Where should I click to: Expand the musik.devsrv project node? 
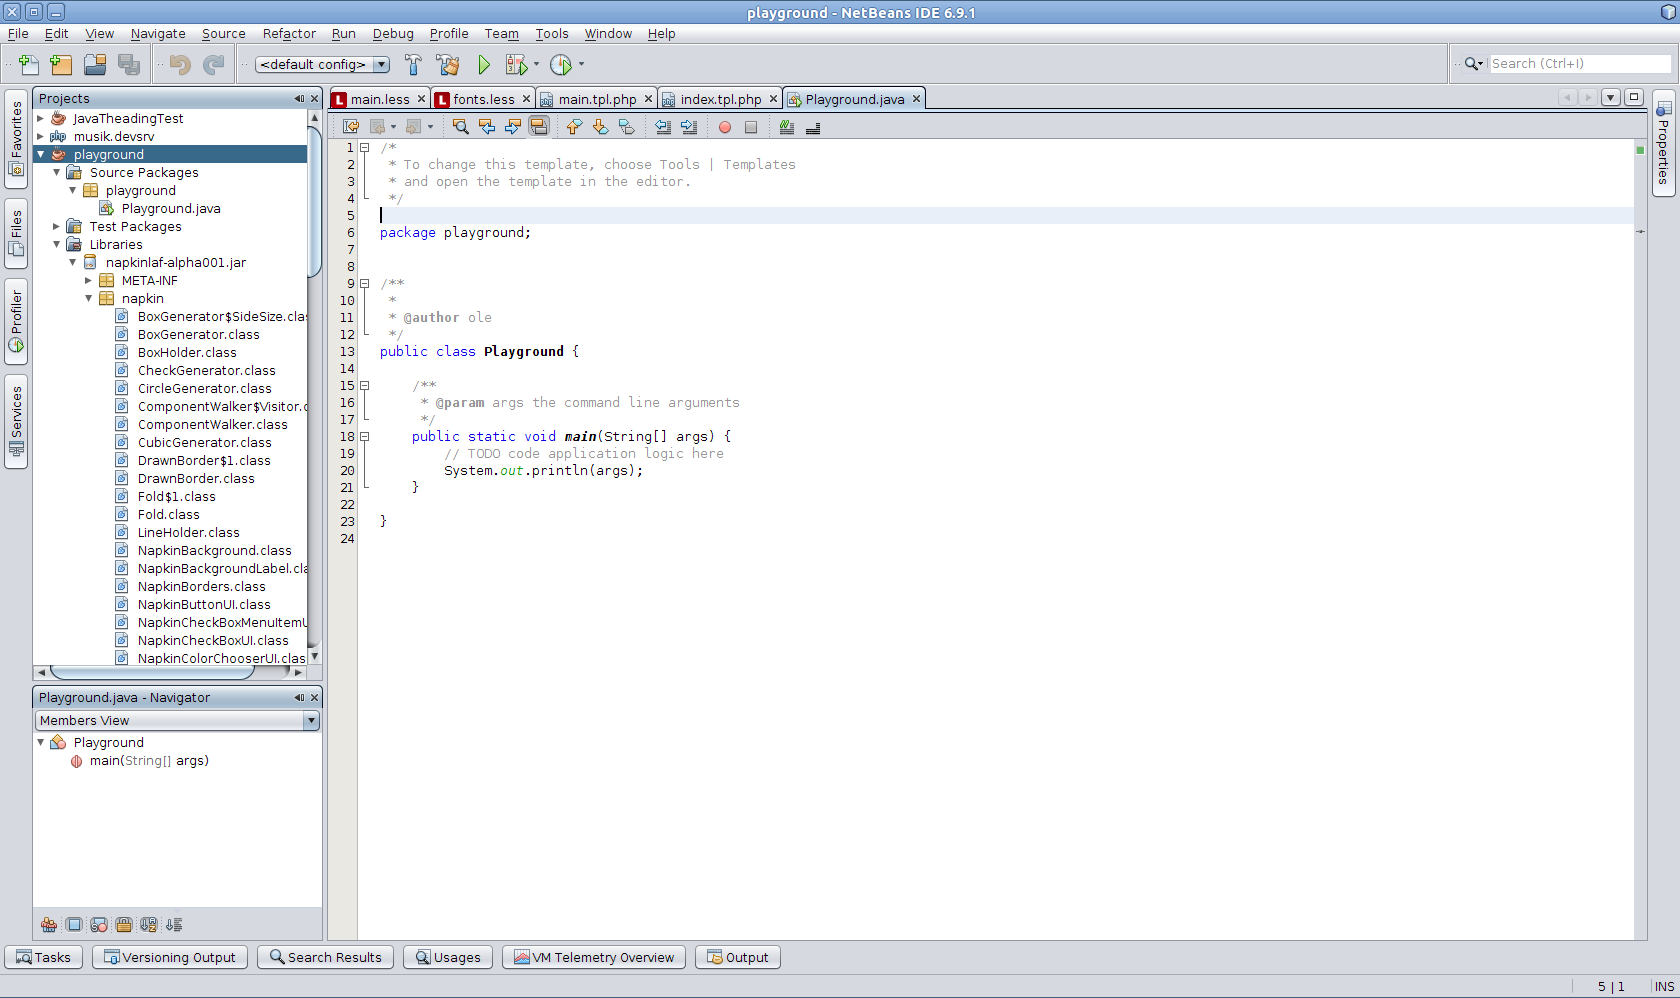coord(41,136)
